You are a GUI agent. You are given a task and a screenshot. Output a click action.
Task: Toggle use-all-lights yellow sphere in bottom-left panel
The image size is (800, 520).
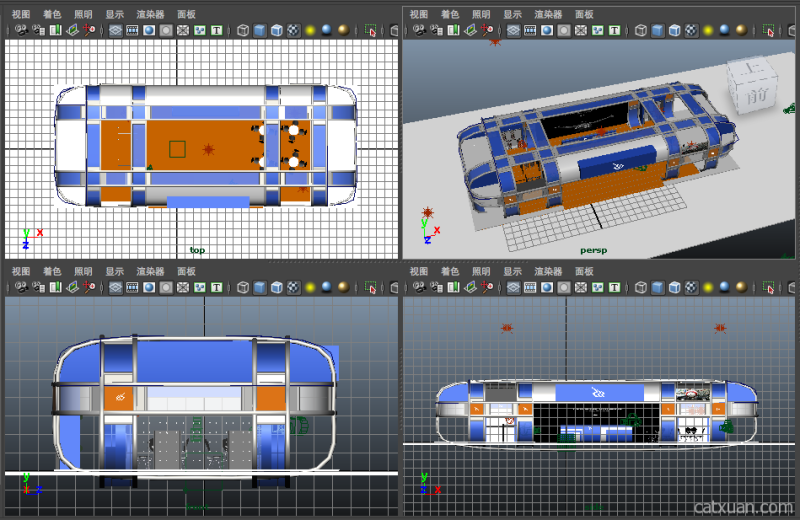pyautogui.click(x=310, y=287)
